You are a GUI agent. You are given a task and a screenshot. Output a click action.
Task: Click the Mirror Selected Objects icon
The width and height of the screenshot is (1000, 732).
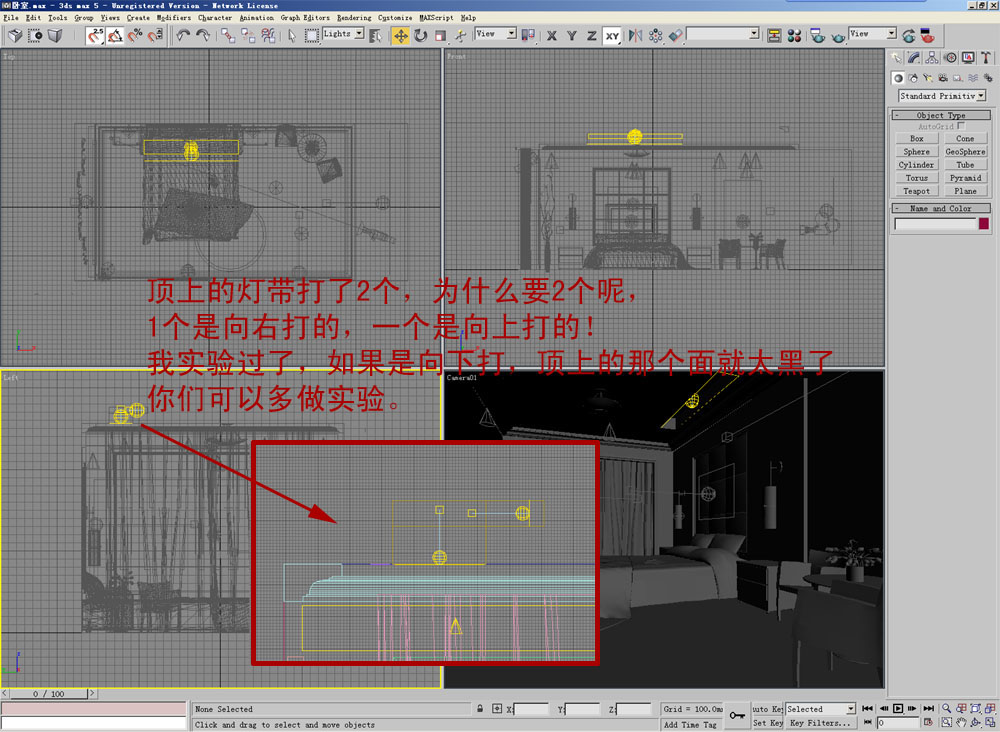pyautogui.click(x=636, y=36)
